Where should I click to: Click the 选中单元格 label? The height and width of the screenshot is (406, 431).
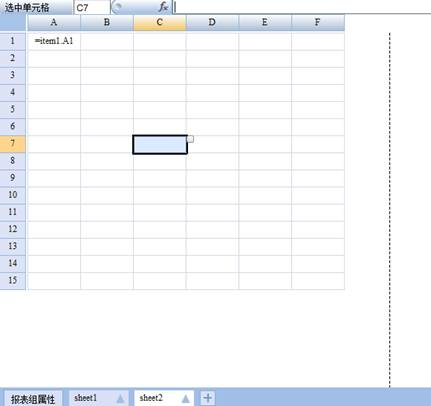(27, 7)
